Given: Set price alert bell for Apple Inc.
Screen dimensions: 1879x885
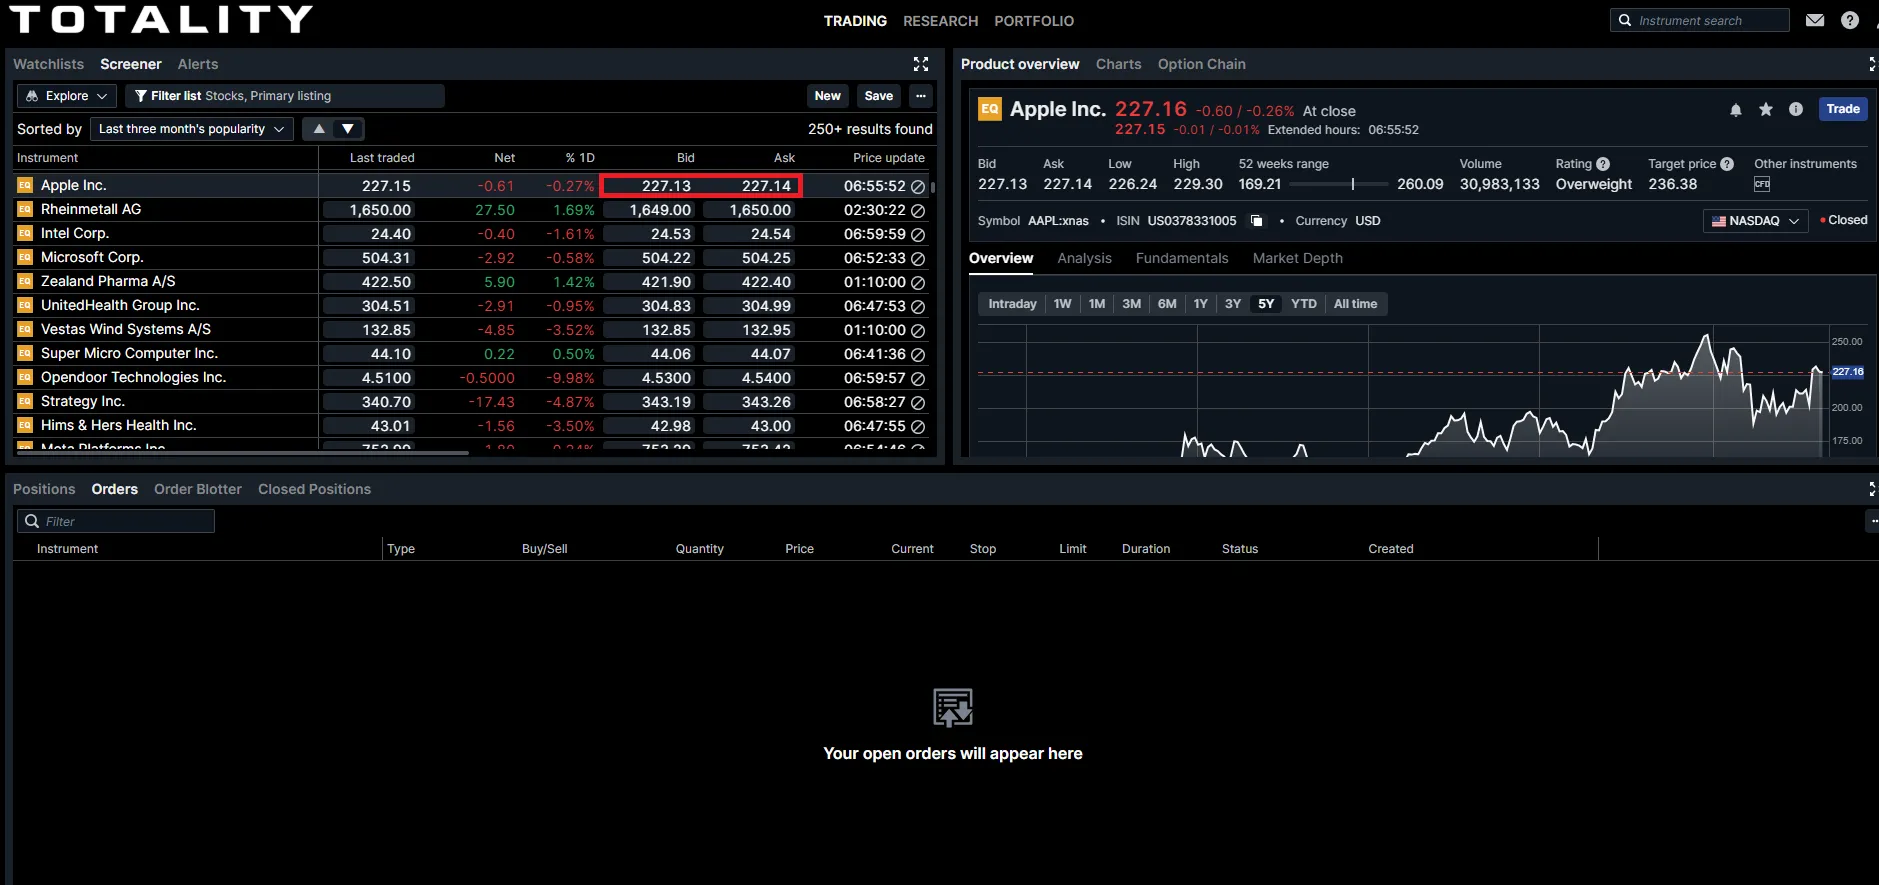Looking at the screenshot, I should (x=1736, y=110).
